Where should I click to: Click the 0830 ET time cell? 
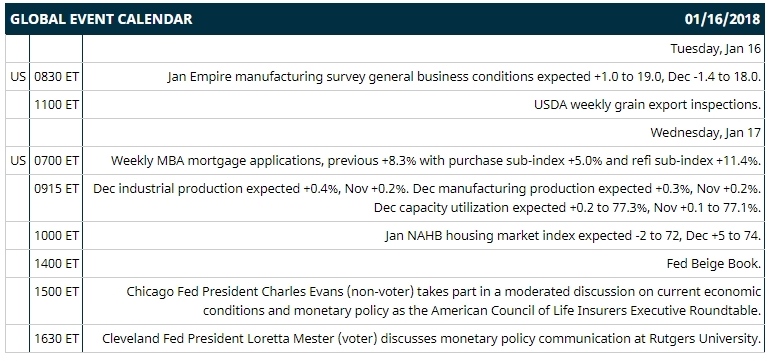(x=56, y=77)
